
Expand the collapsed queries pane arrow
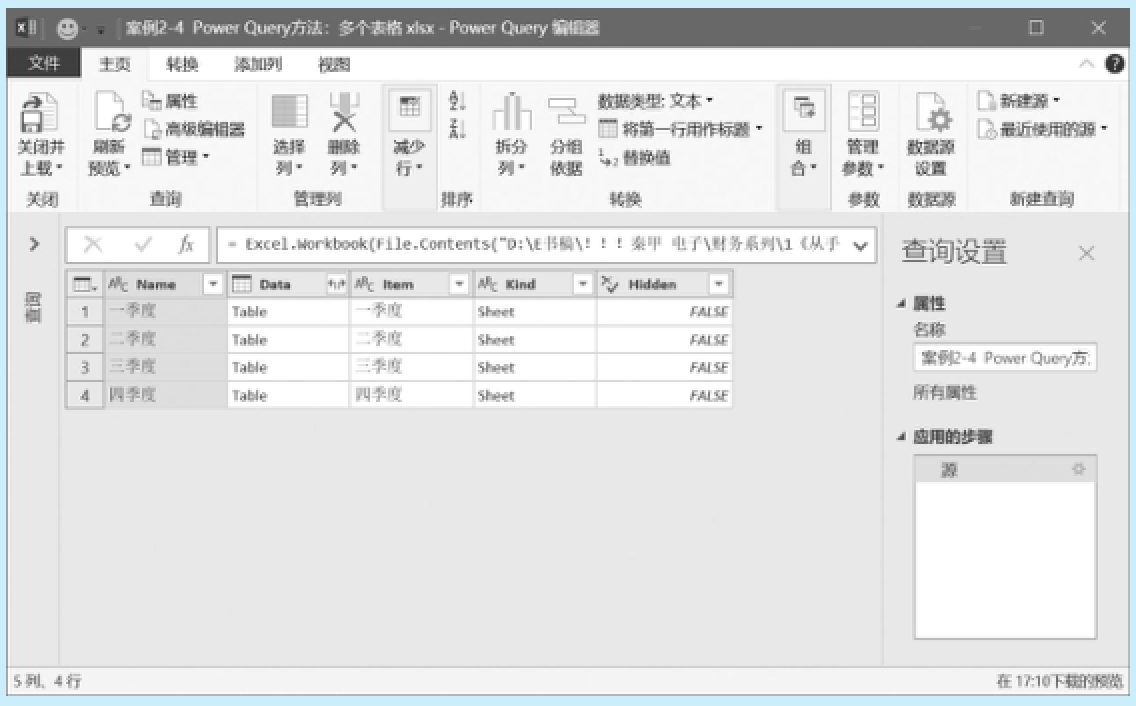34,244
